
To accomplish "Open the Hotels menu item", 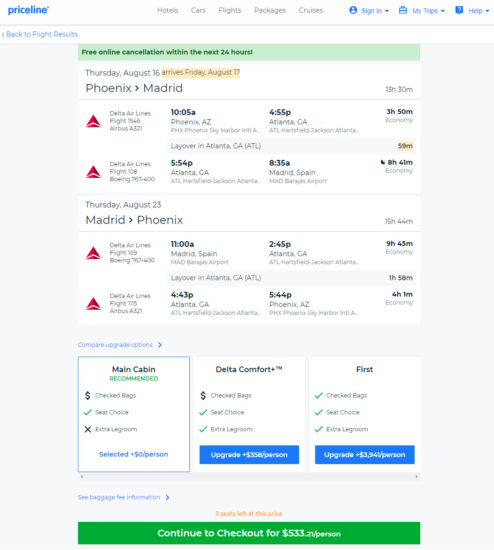I will click(167, 10).
